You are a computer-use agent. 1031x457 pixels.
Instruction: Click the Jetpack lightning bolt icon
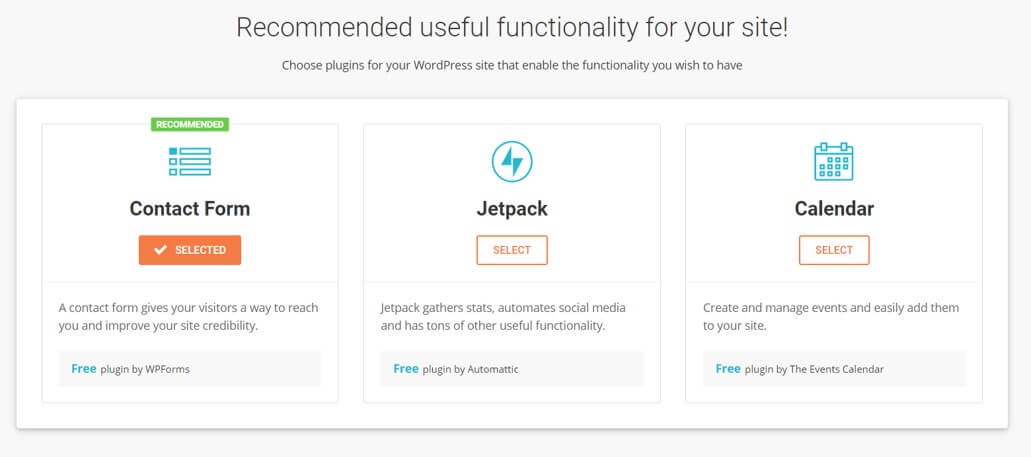pos(512,161)
